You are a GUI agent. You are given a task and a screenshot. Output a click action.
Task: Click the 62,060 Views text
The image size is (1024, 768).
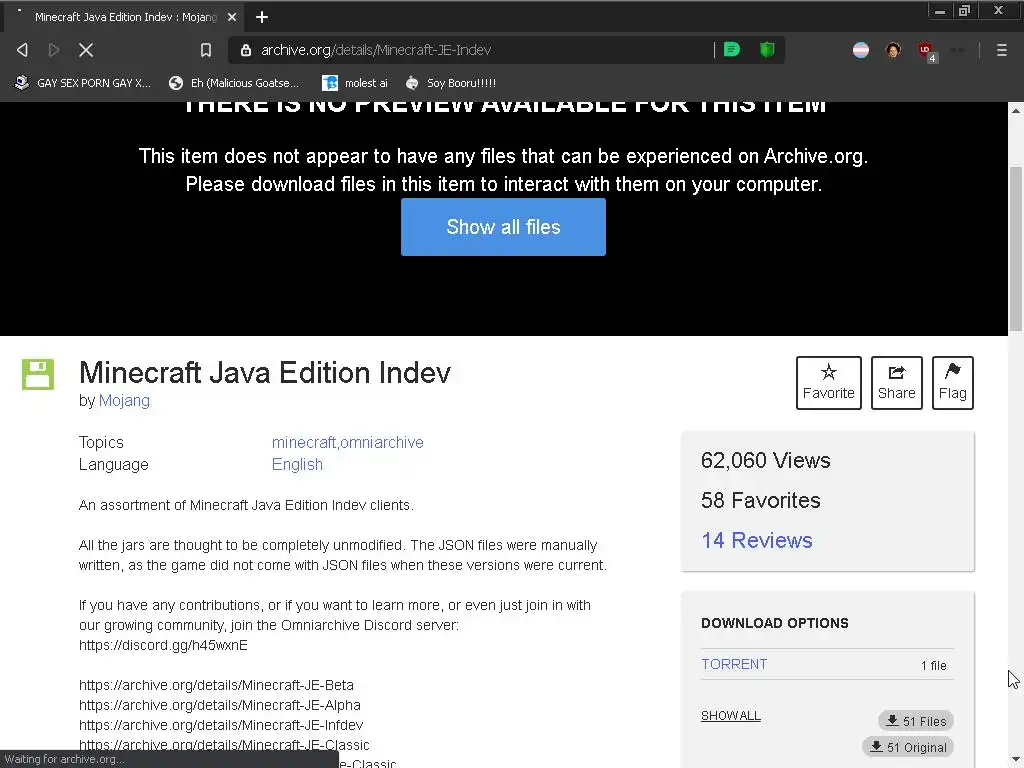(765, 460)
